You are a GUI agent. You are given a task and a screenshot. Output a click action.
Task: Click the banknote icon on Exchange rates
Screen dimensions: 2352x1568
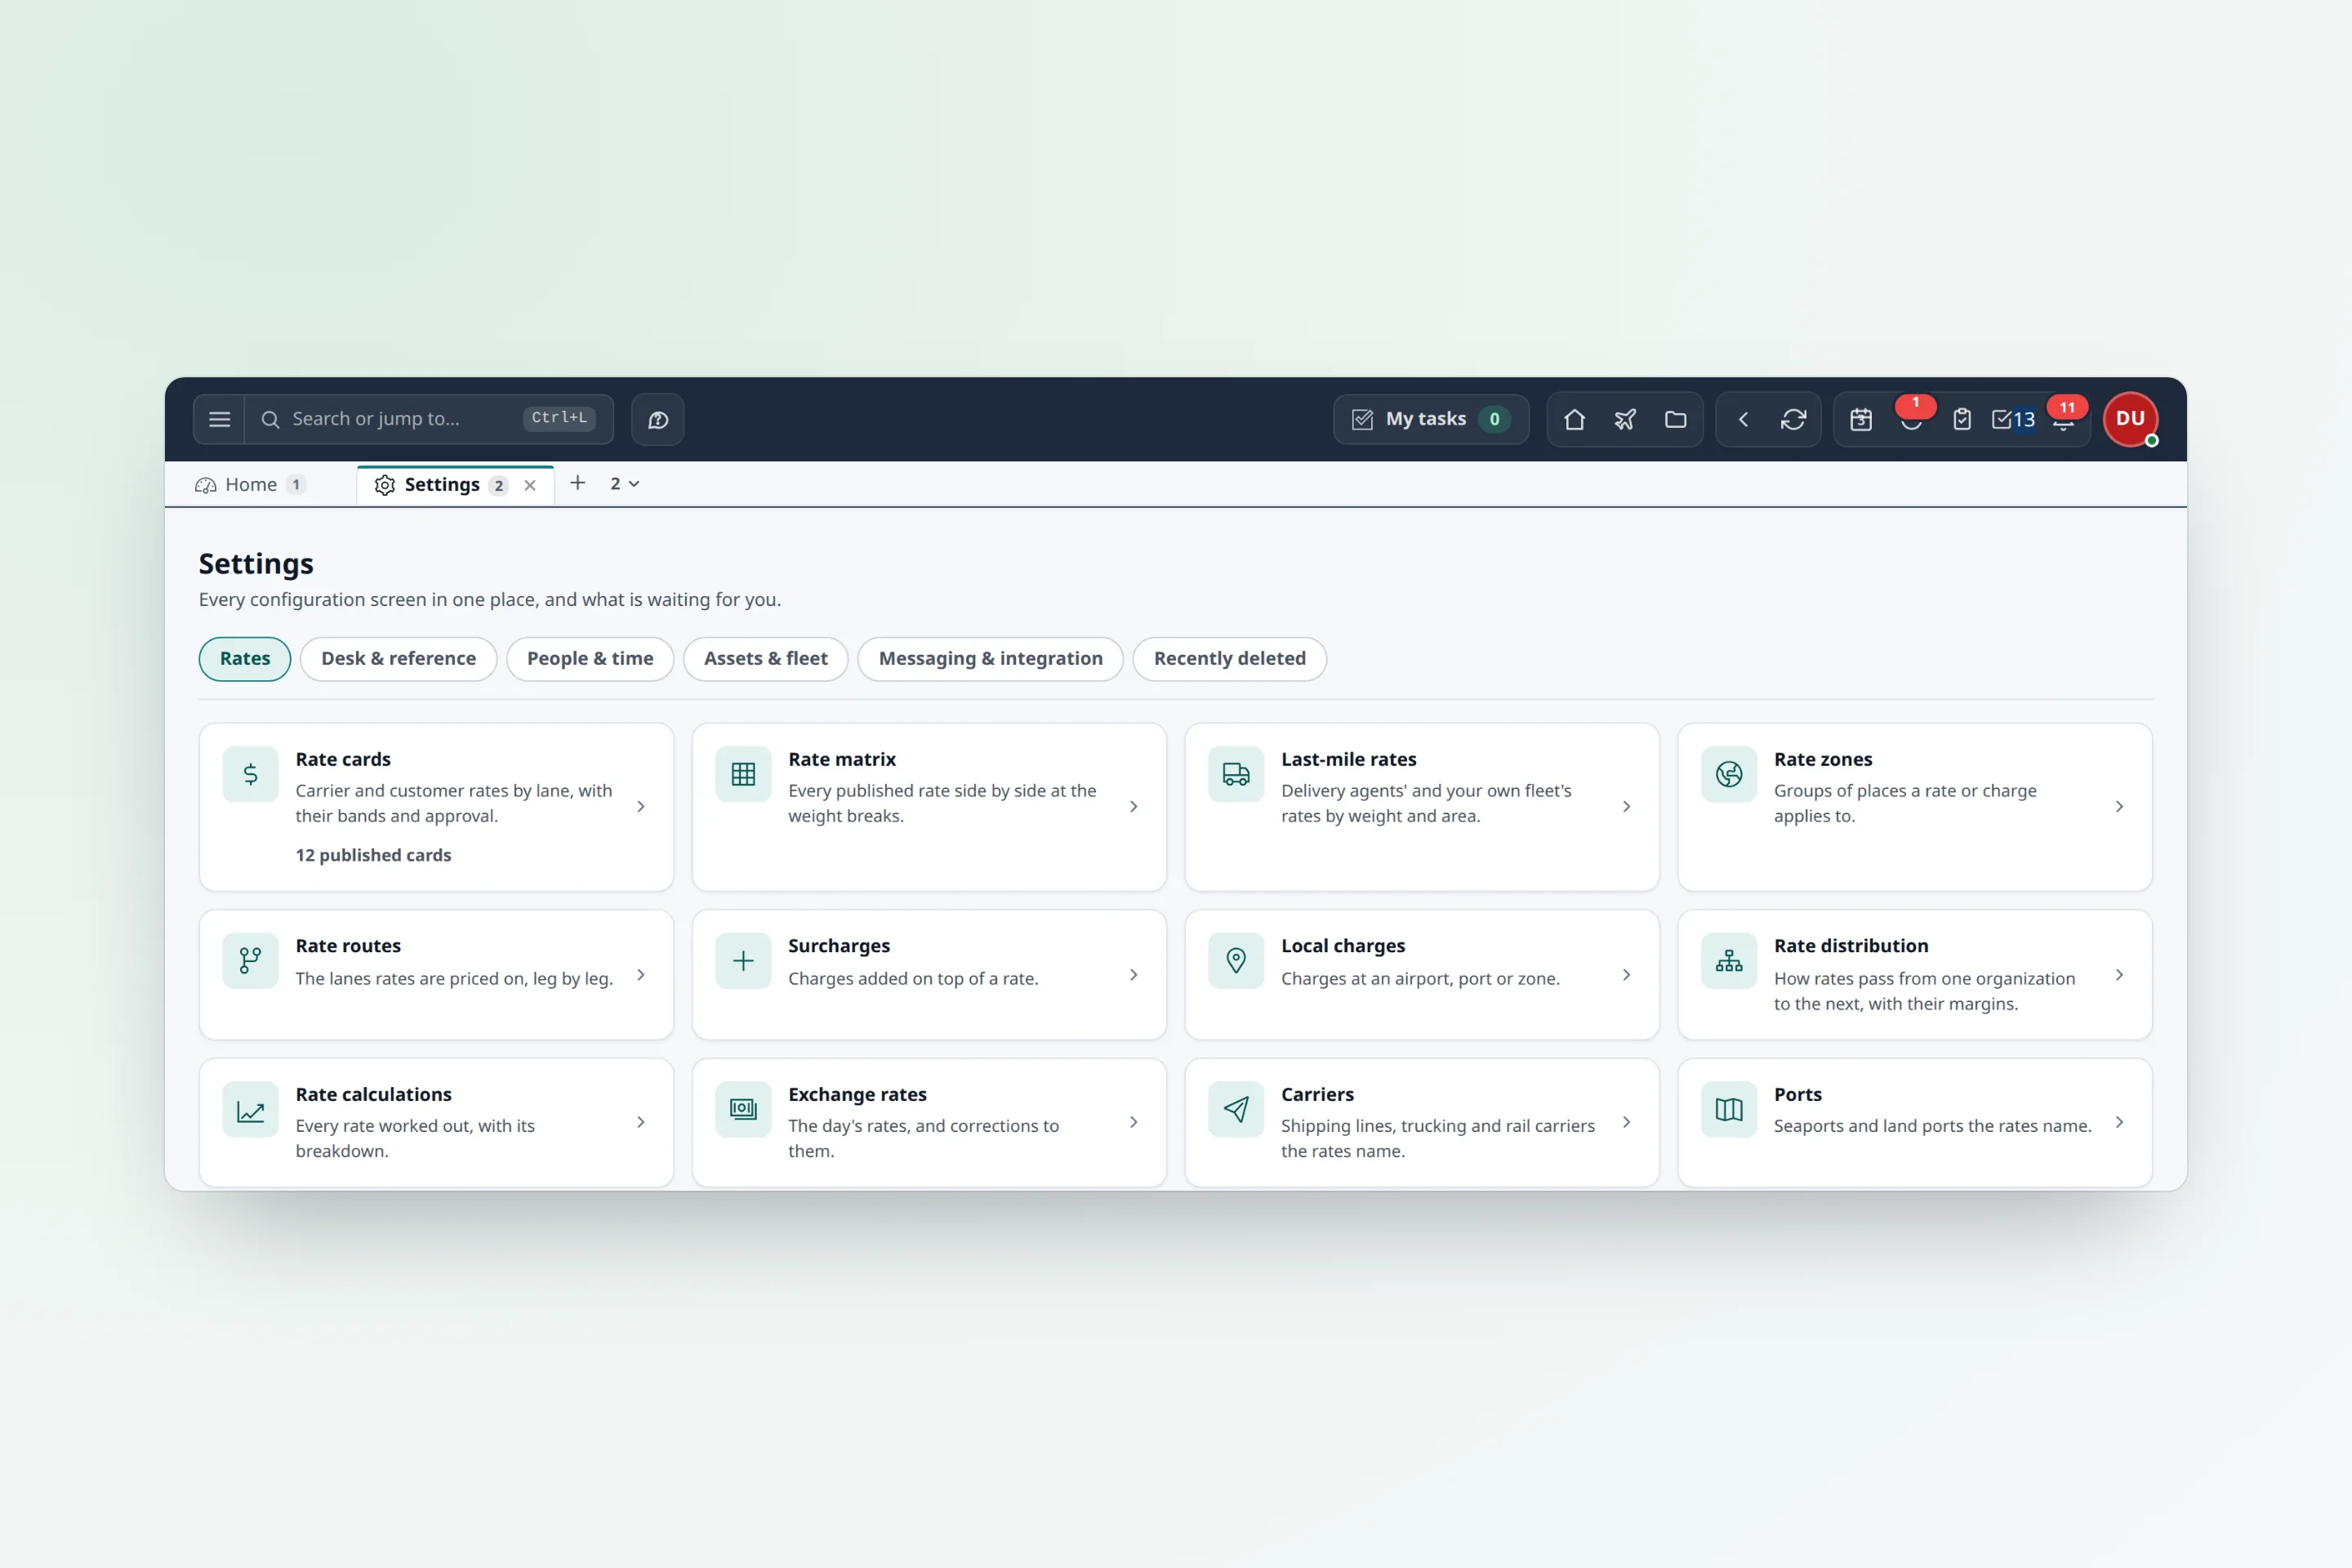pos(743,1109)
